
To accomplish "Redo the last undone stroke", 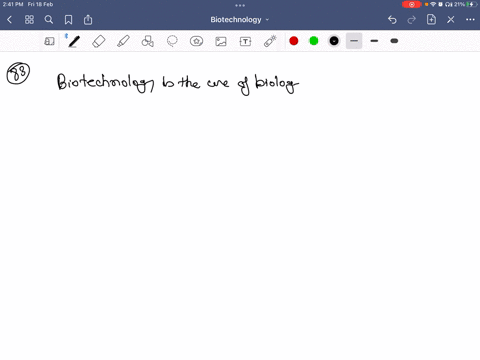I will coord(412,20).
